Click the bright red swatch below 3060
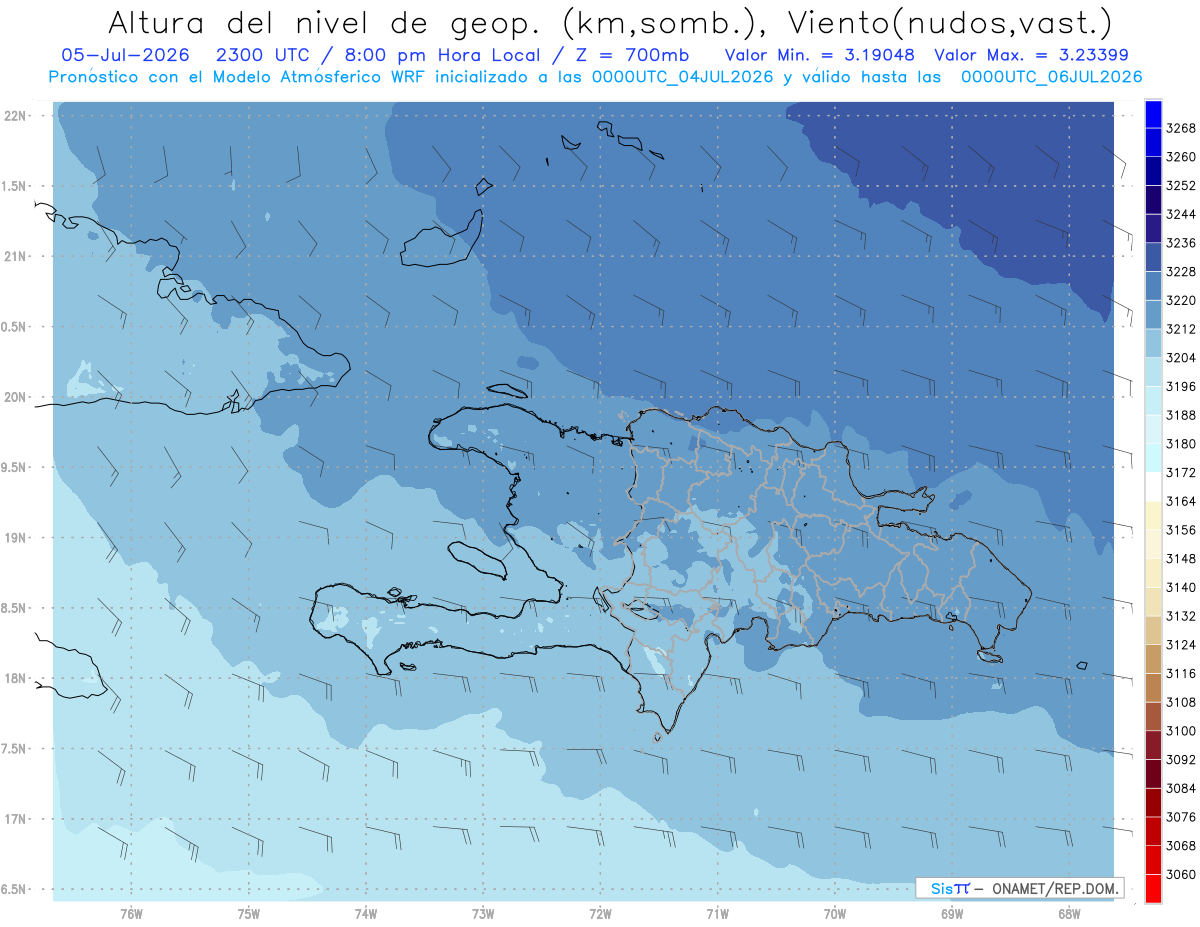 (1153, 888)
